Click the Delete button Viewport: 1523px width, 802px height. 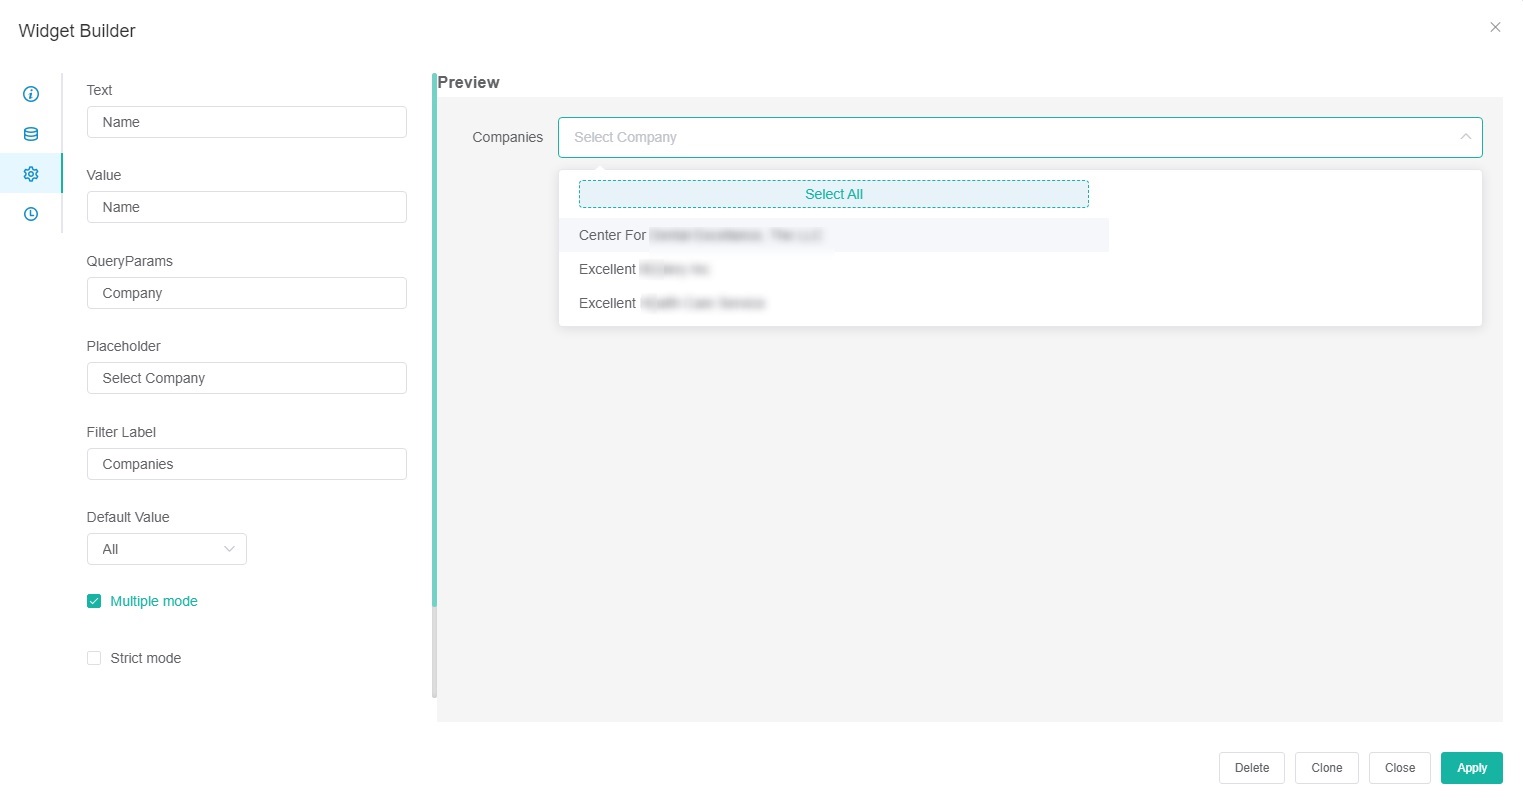pos(1251,768)
